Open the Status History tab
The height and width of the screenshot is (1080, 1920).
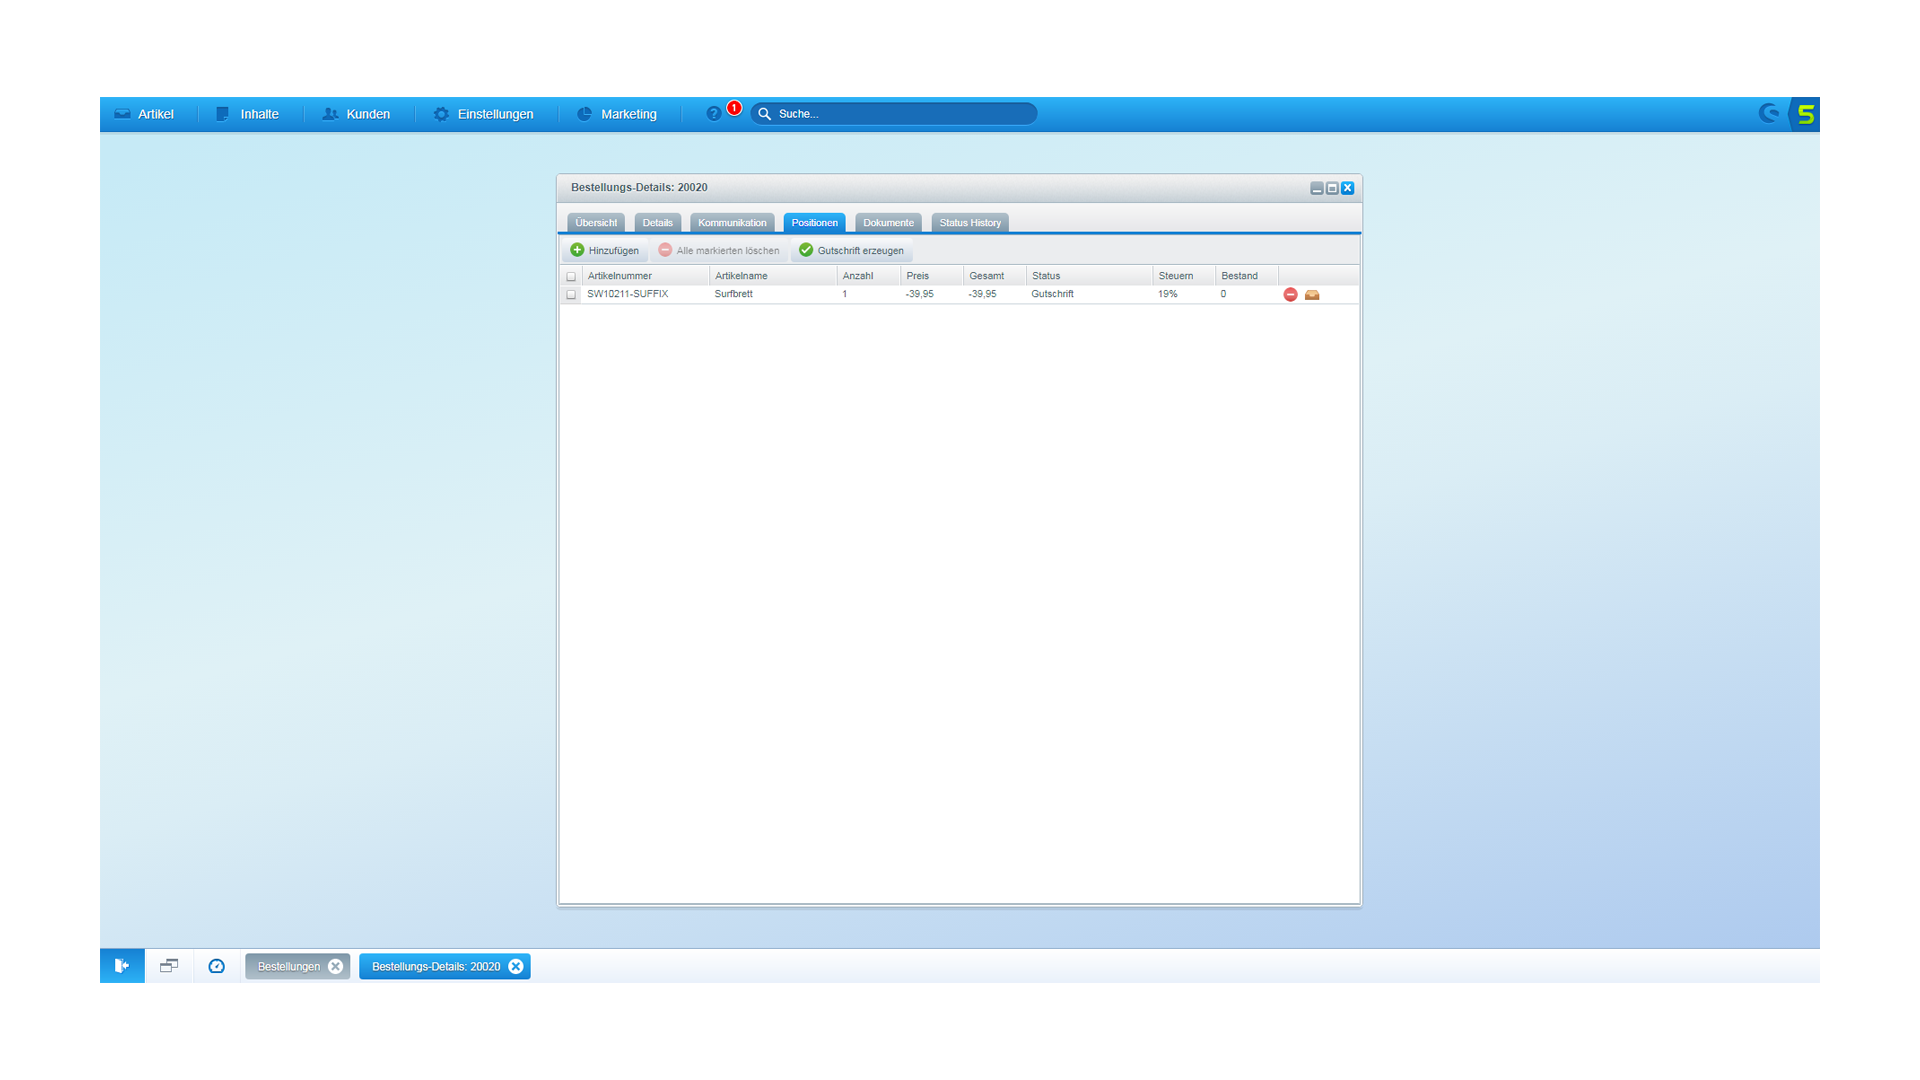click(x=970, y=223)
